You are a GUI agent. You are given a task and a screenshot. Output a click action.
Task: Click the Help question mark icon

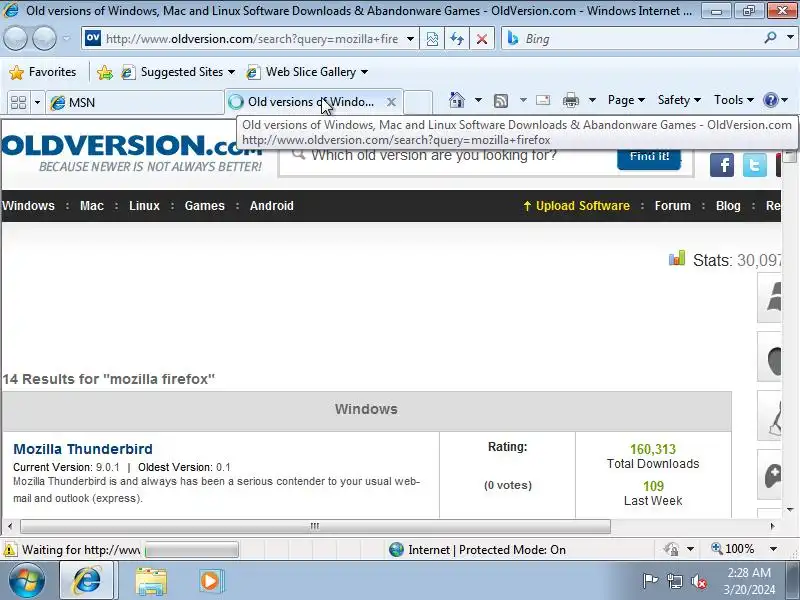770,100
